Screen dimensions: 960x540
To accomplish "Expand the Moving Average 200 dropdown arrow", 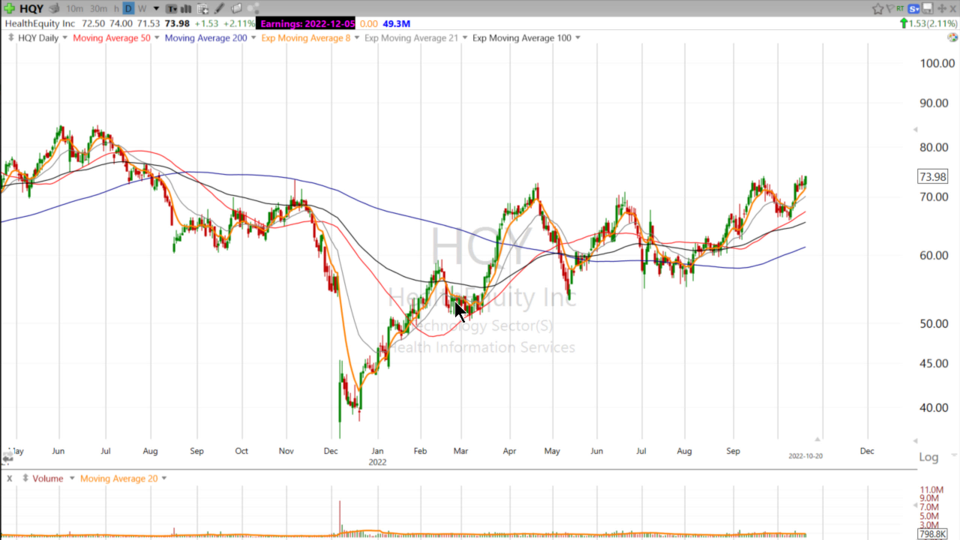I will pos(253,38).
